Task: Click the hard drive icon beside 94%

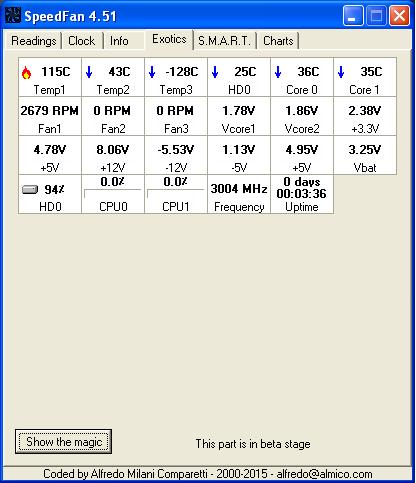Action: click(x=30, y=190)
